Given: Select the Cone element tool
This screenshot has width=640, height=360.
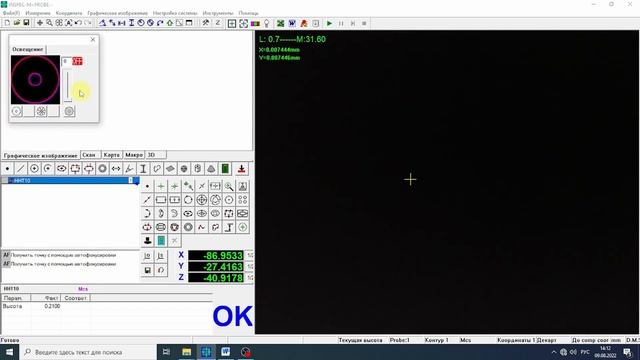Looking at the screenshot, I should pos(211,169).
